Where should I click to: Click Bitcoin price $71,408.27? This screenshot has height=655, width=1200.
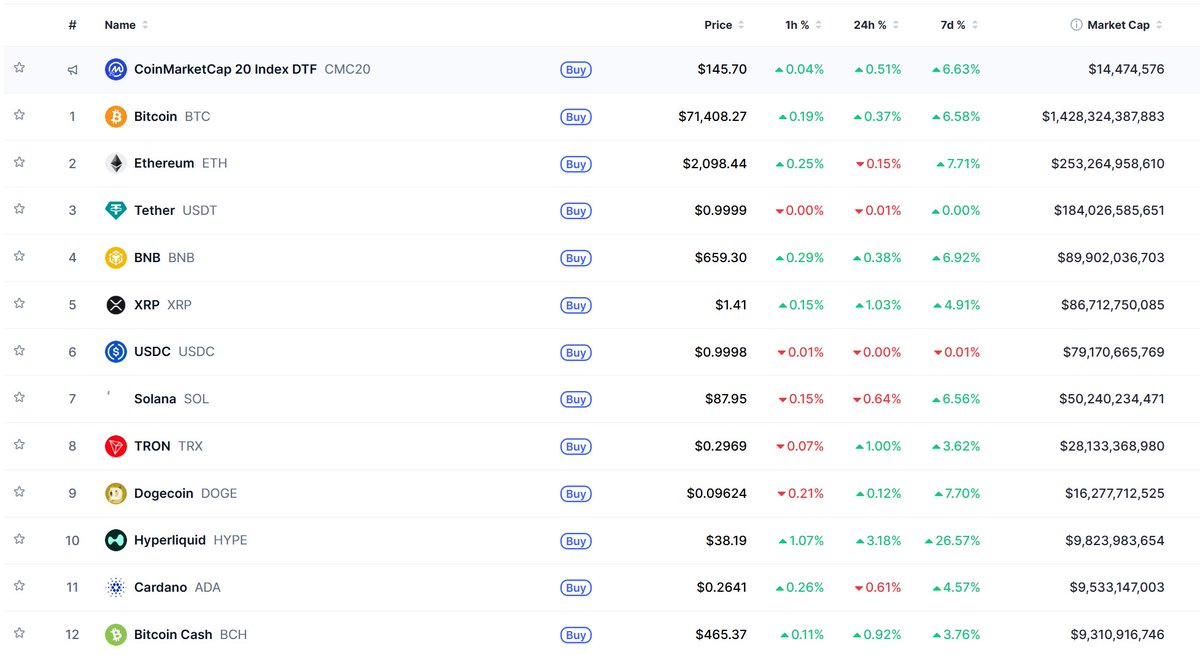coord(712,117)
